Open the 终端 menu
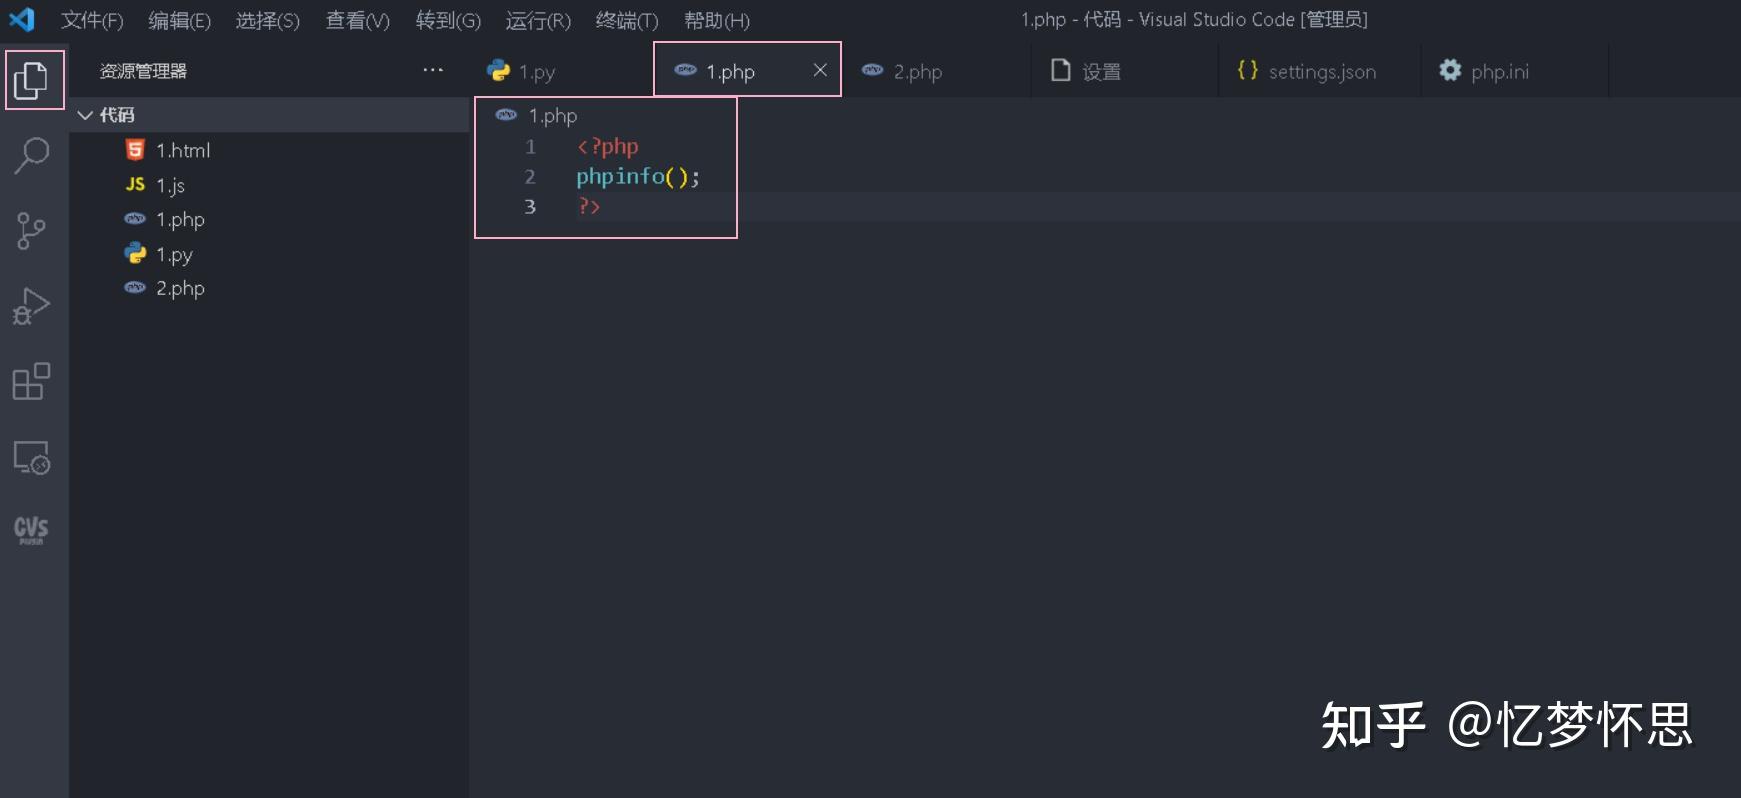Viewport: 1741px width, 798px height. (626, 20)
